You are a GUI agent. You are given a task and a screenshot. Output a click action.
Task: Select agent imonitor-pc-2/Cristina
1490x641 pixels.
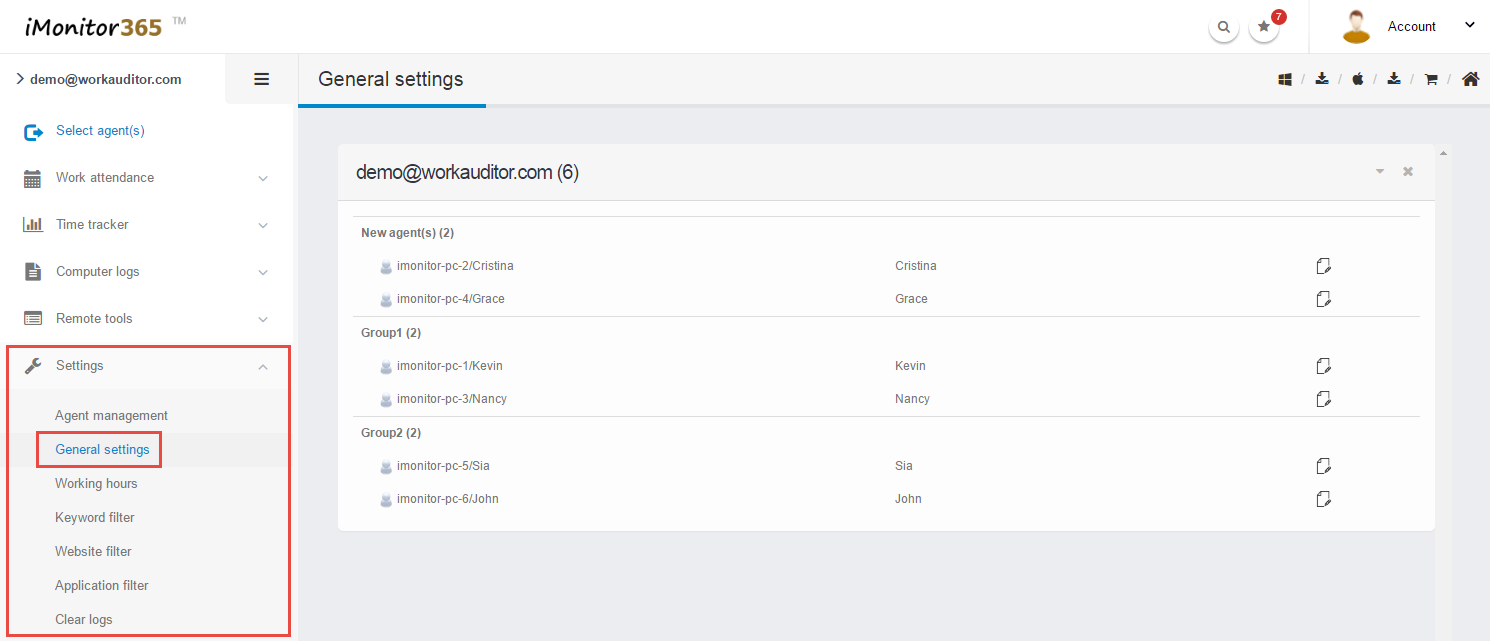pyautogui.click(x=455, y=266)
